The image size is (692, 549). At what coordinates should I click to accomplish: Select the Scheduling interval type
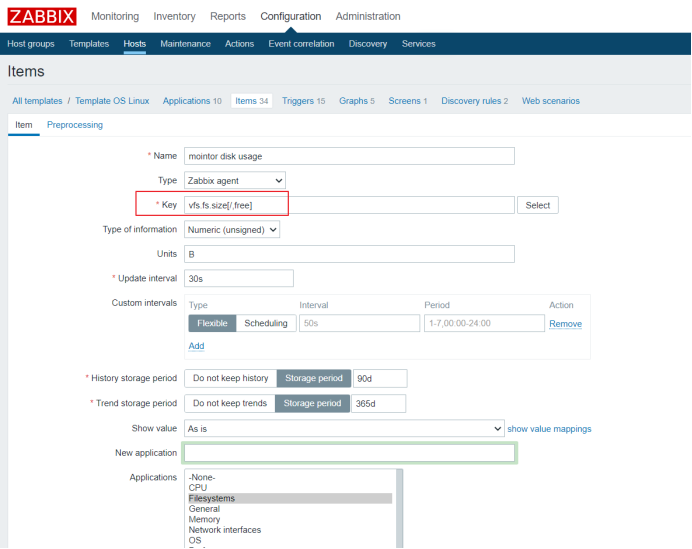266,323
